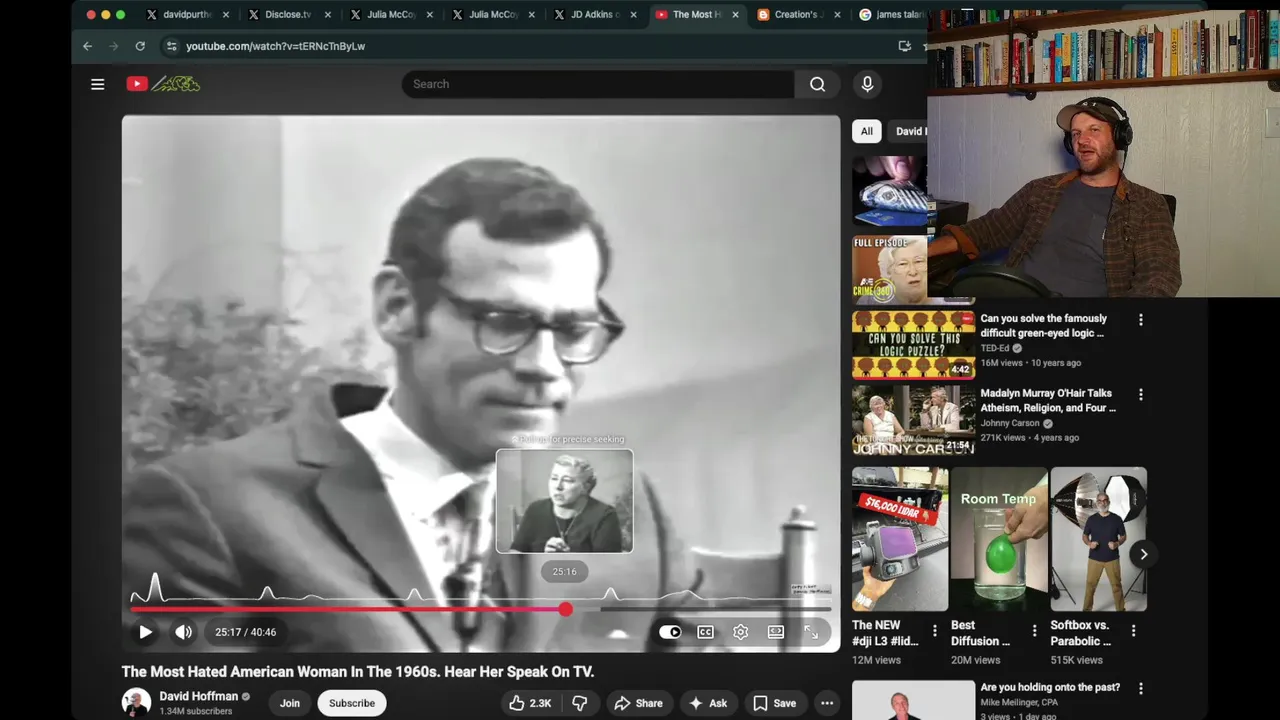This screenshot has height=720, width=1280.
Task: Open the YouTube hamburger guide menu
Action: coord(97,84)
